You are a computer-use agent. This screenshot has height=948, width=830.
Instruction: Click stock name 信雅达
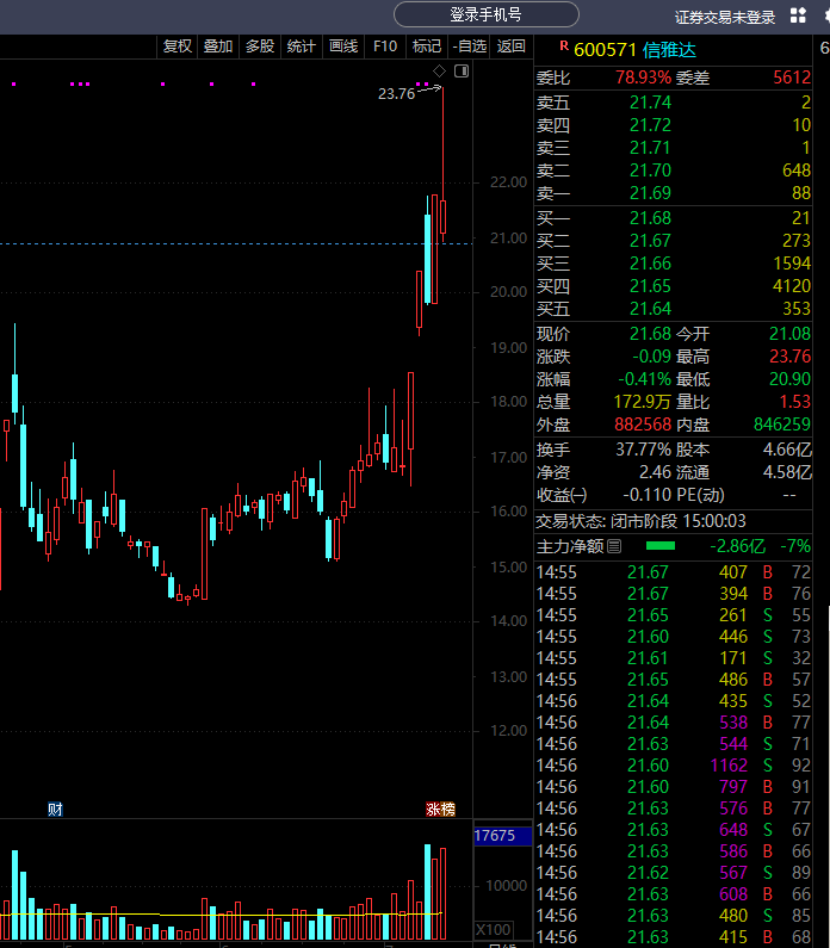click(669, 50)
